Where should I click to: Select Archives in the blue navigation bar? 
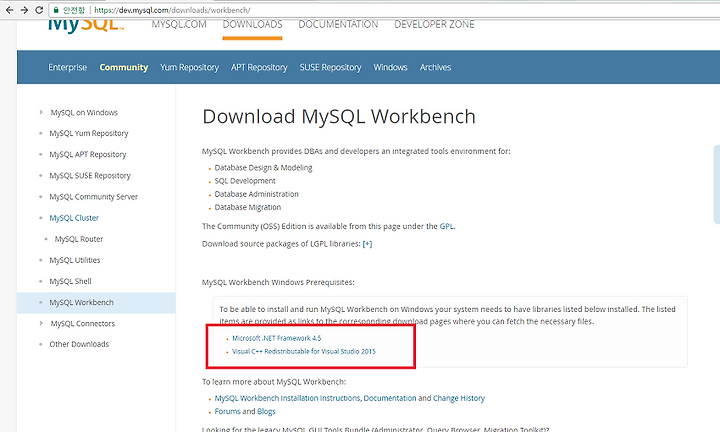click(435, 67)
